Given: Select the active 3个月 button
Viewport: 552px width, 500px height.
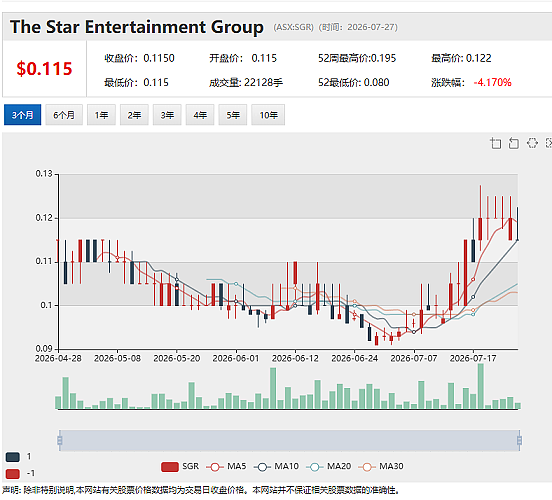Looking at the screenshot, I should click(23, 115).
